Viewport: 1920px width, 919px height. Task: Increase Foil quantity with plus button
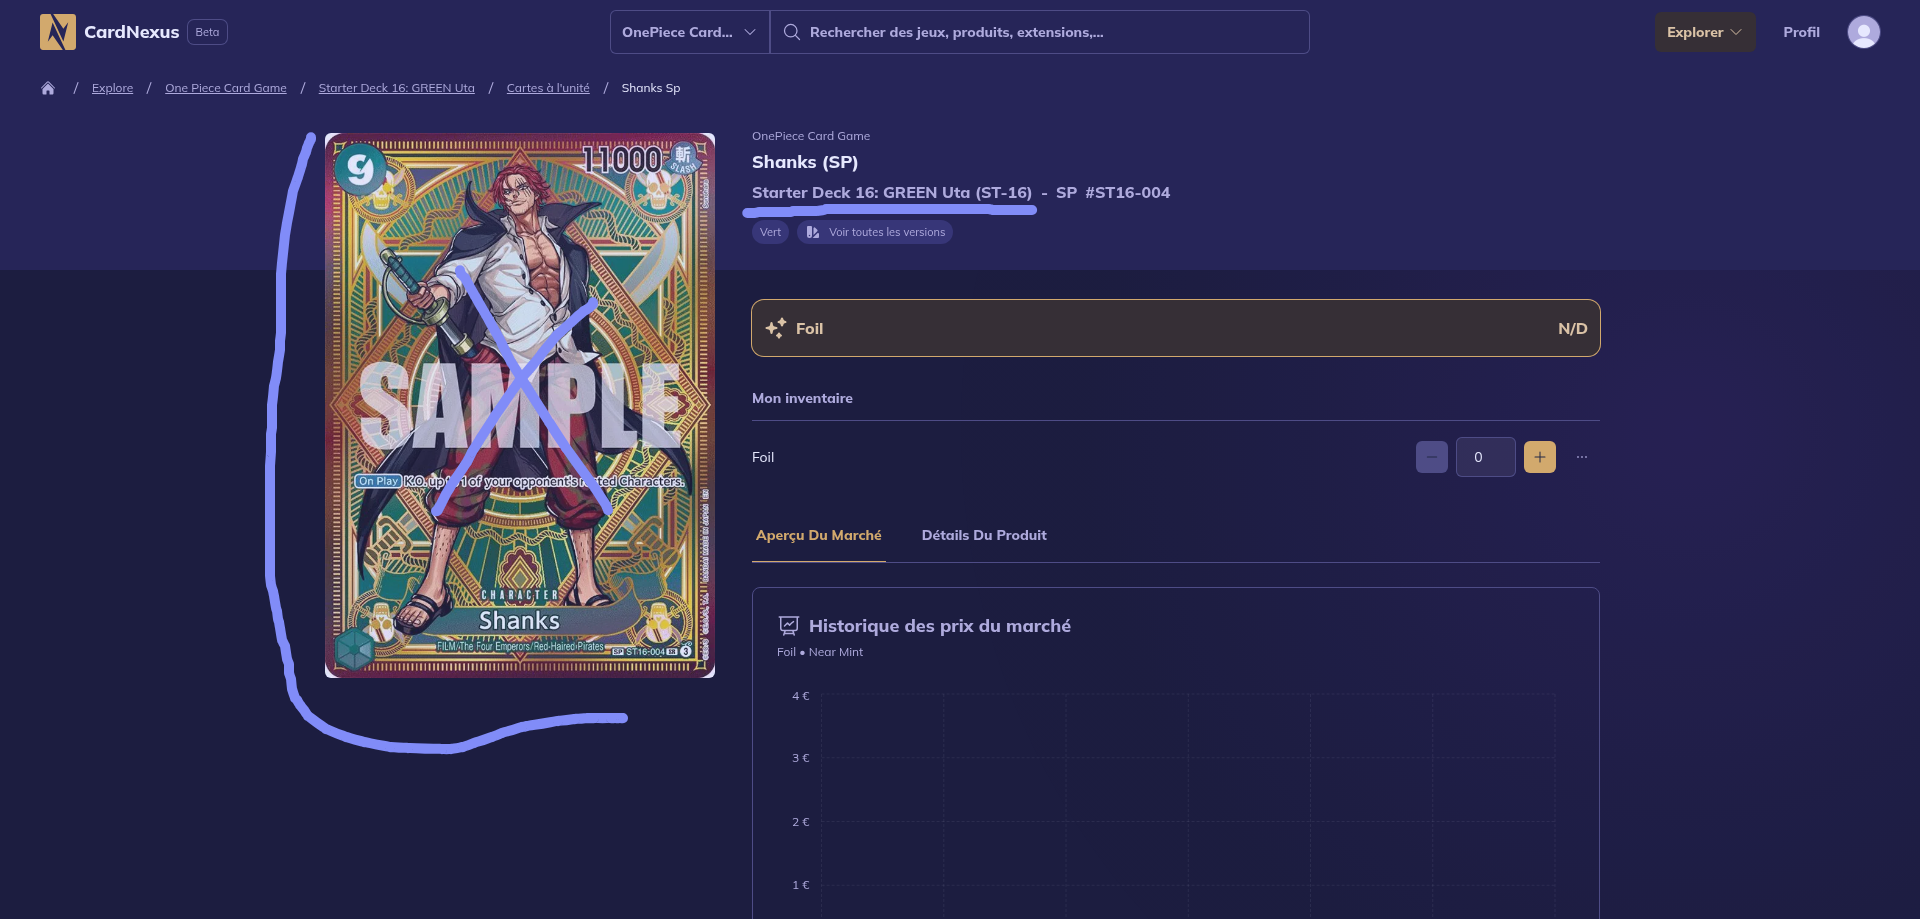(1539, 457)
